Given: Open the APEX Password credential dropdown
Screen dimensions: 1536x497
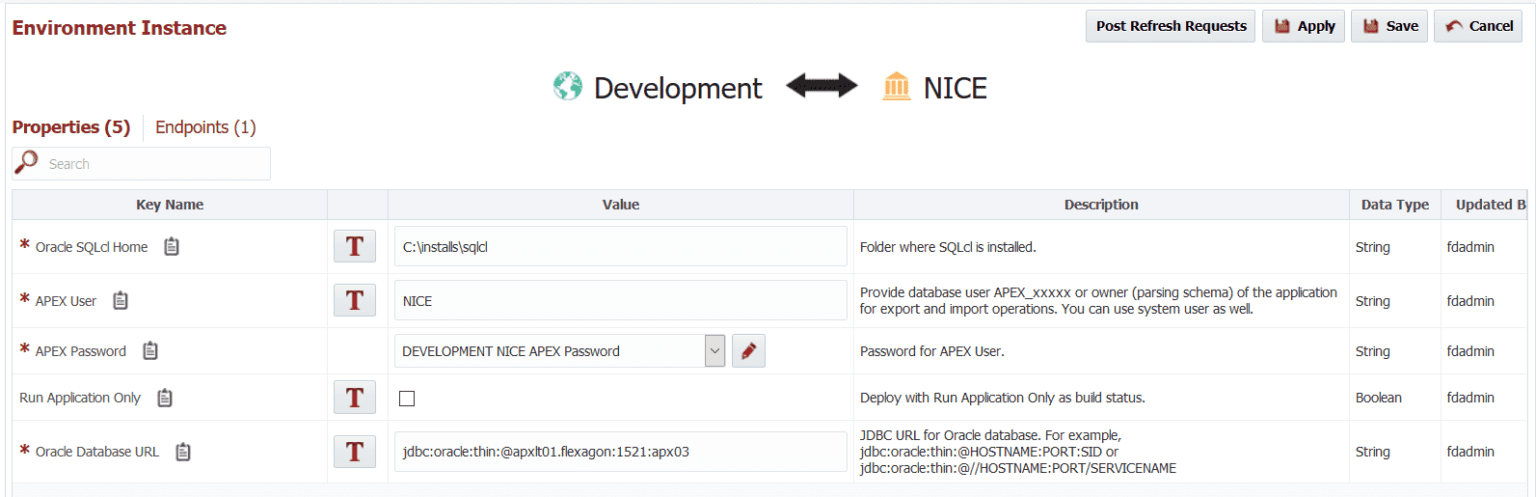Looking at the screenshot, I should (x=714, y=351).
